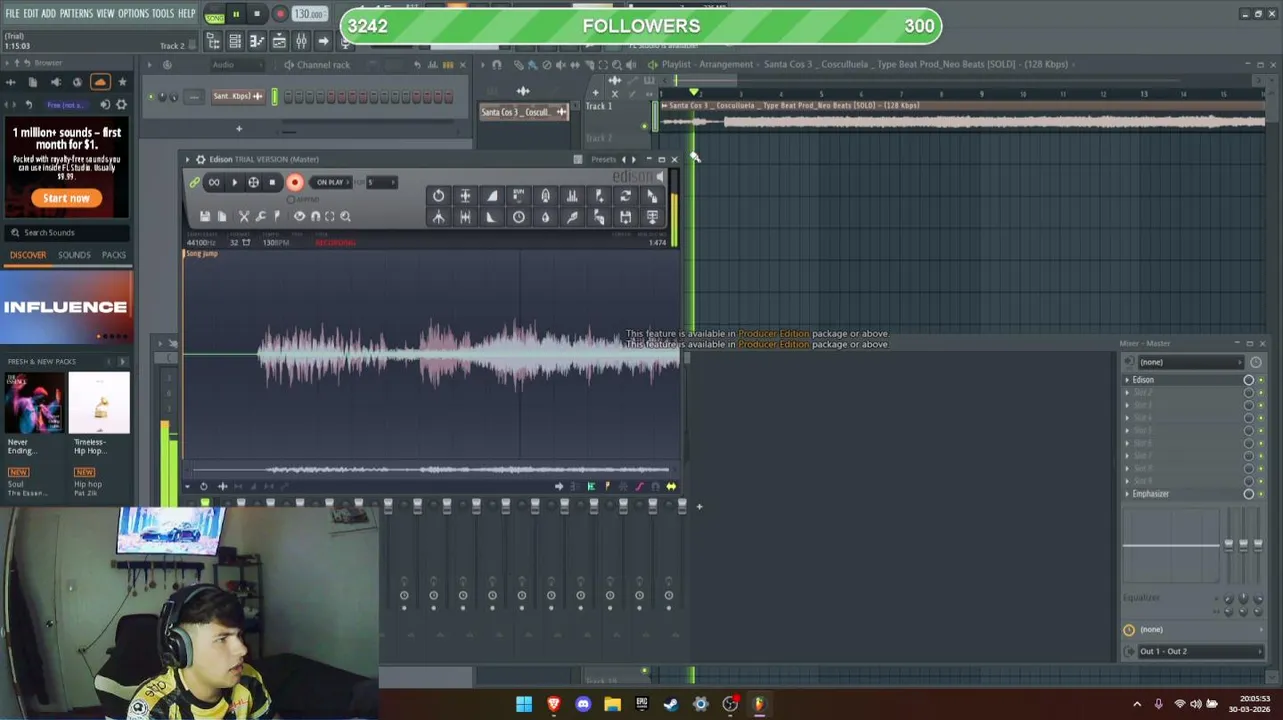Open the INFLUENCE banner
The height and width of the screenshot is (720, 1283).
pos(65,308)
